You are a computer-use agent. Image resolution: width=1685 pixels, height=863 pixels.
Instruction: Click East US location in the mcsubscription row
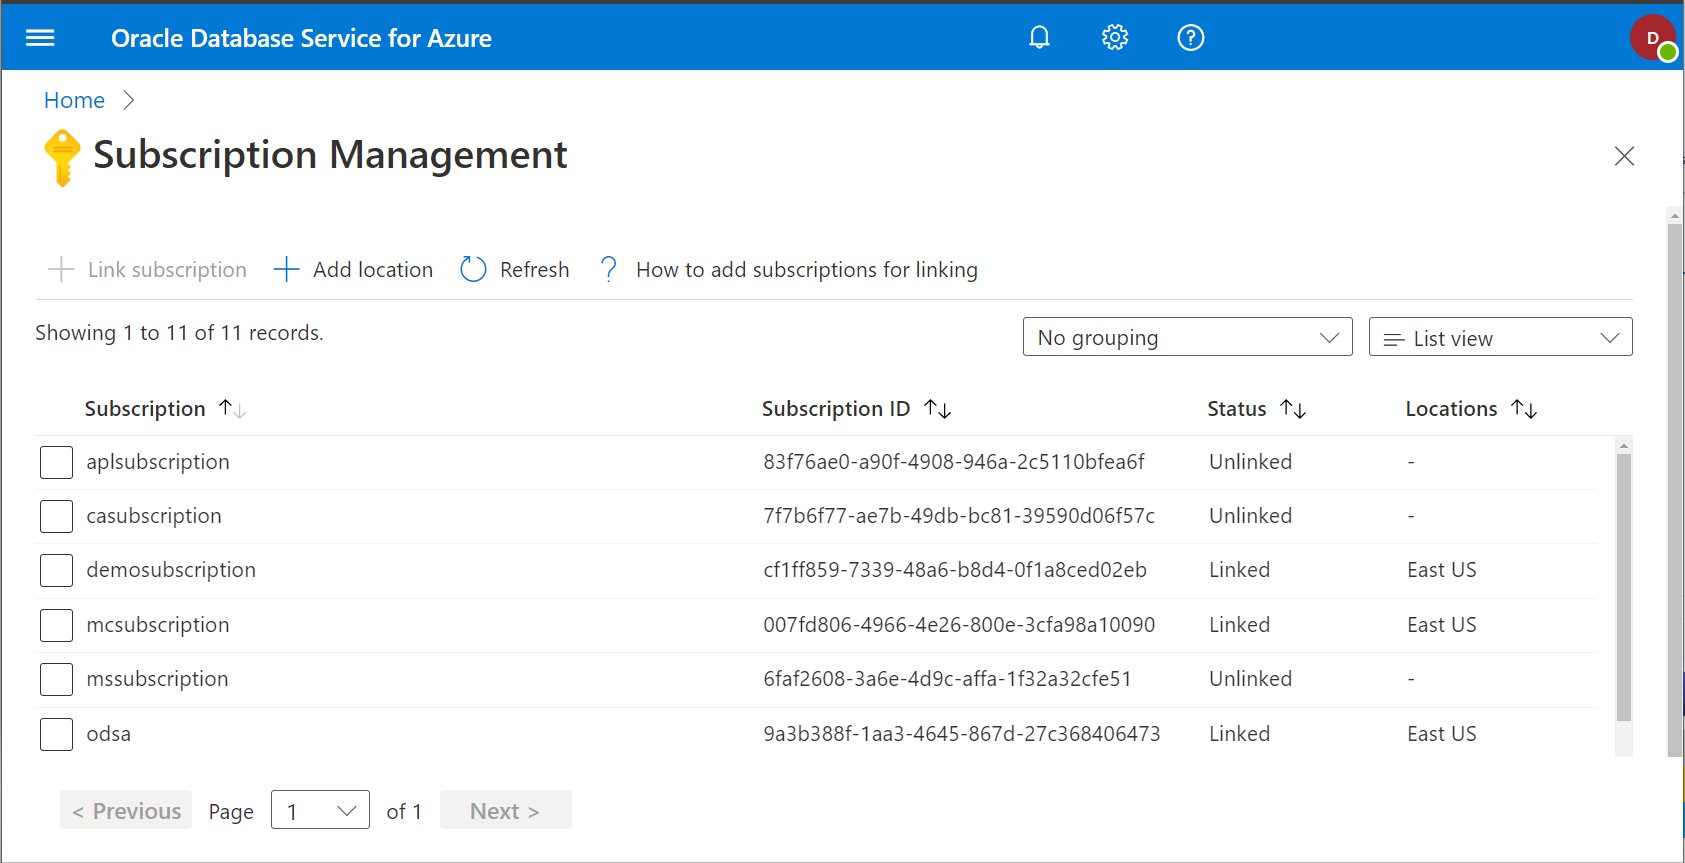1441,625
